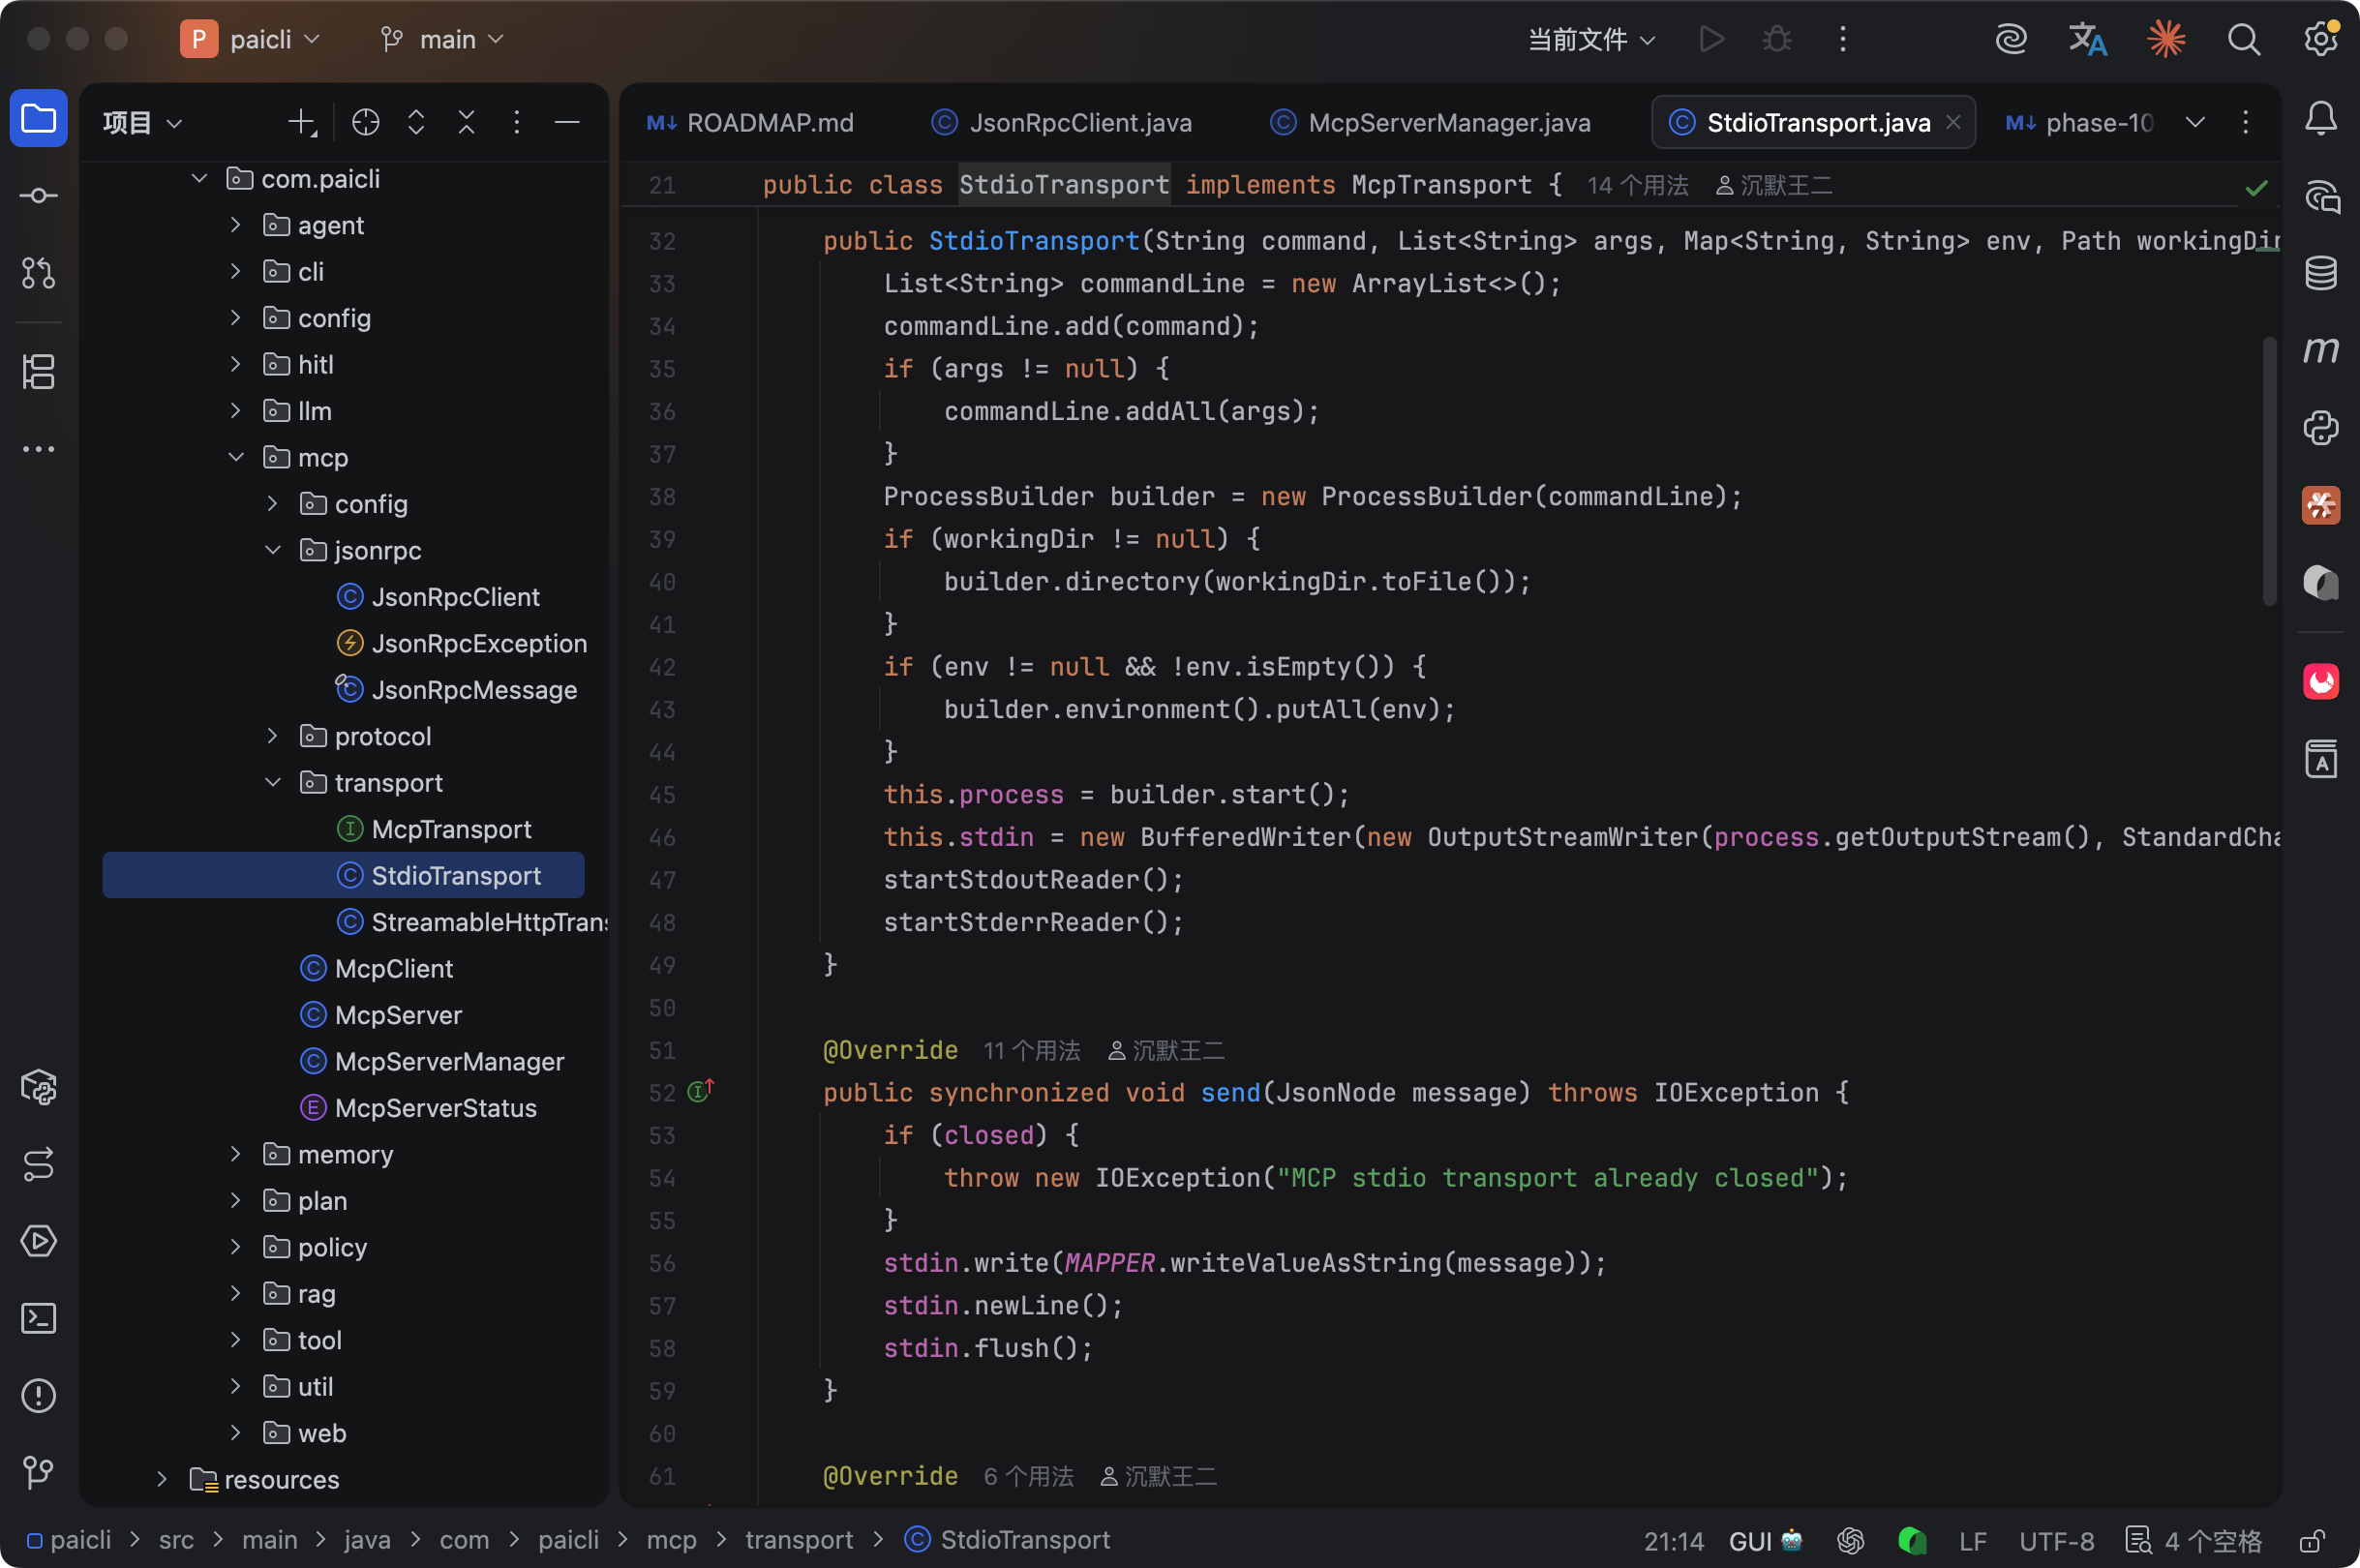Switch to the phase-10 tab
Image resolution: width=2360 pixels, height=1568 pixels.
point(2080,122)
